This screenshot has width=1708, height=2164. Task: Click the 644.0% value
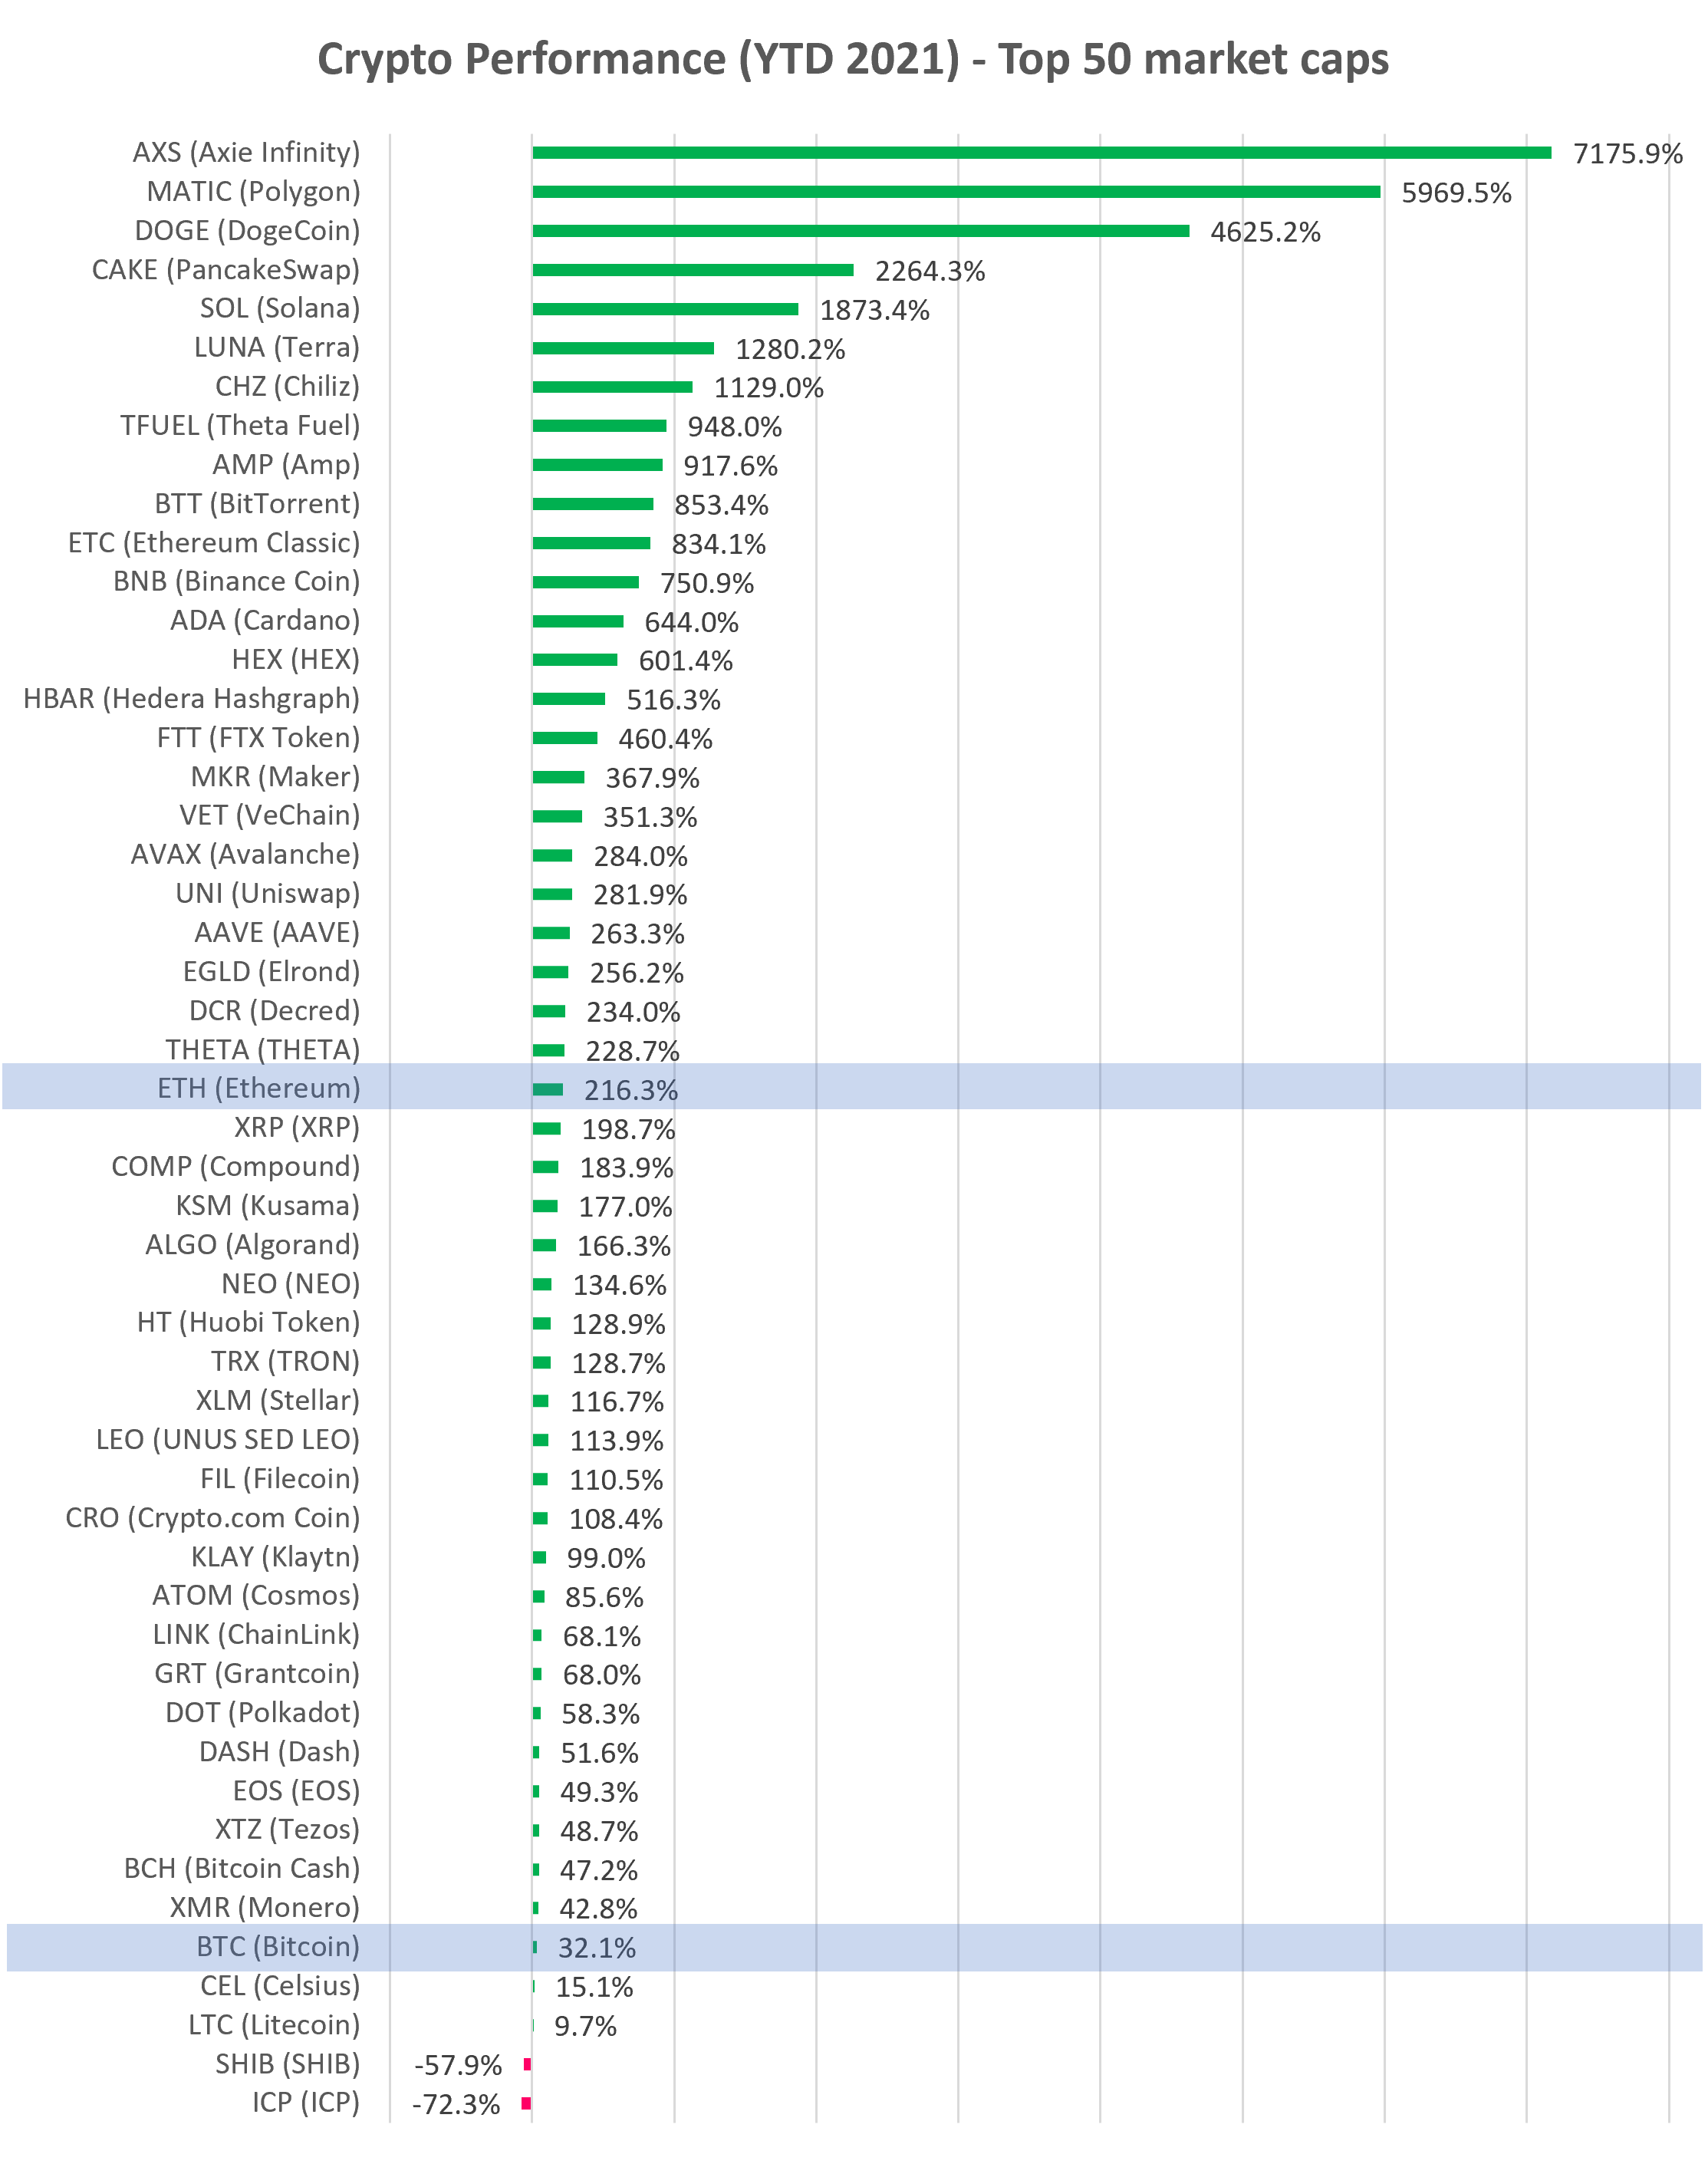pyautogui.click(x=691, y=622)
